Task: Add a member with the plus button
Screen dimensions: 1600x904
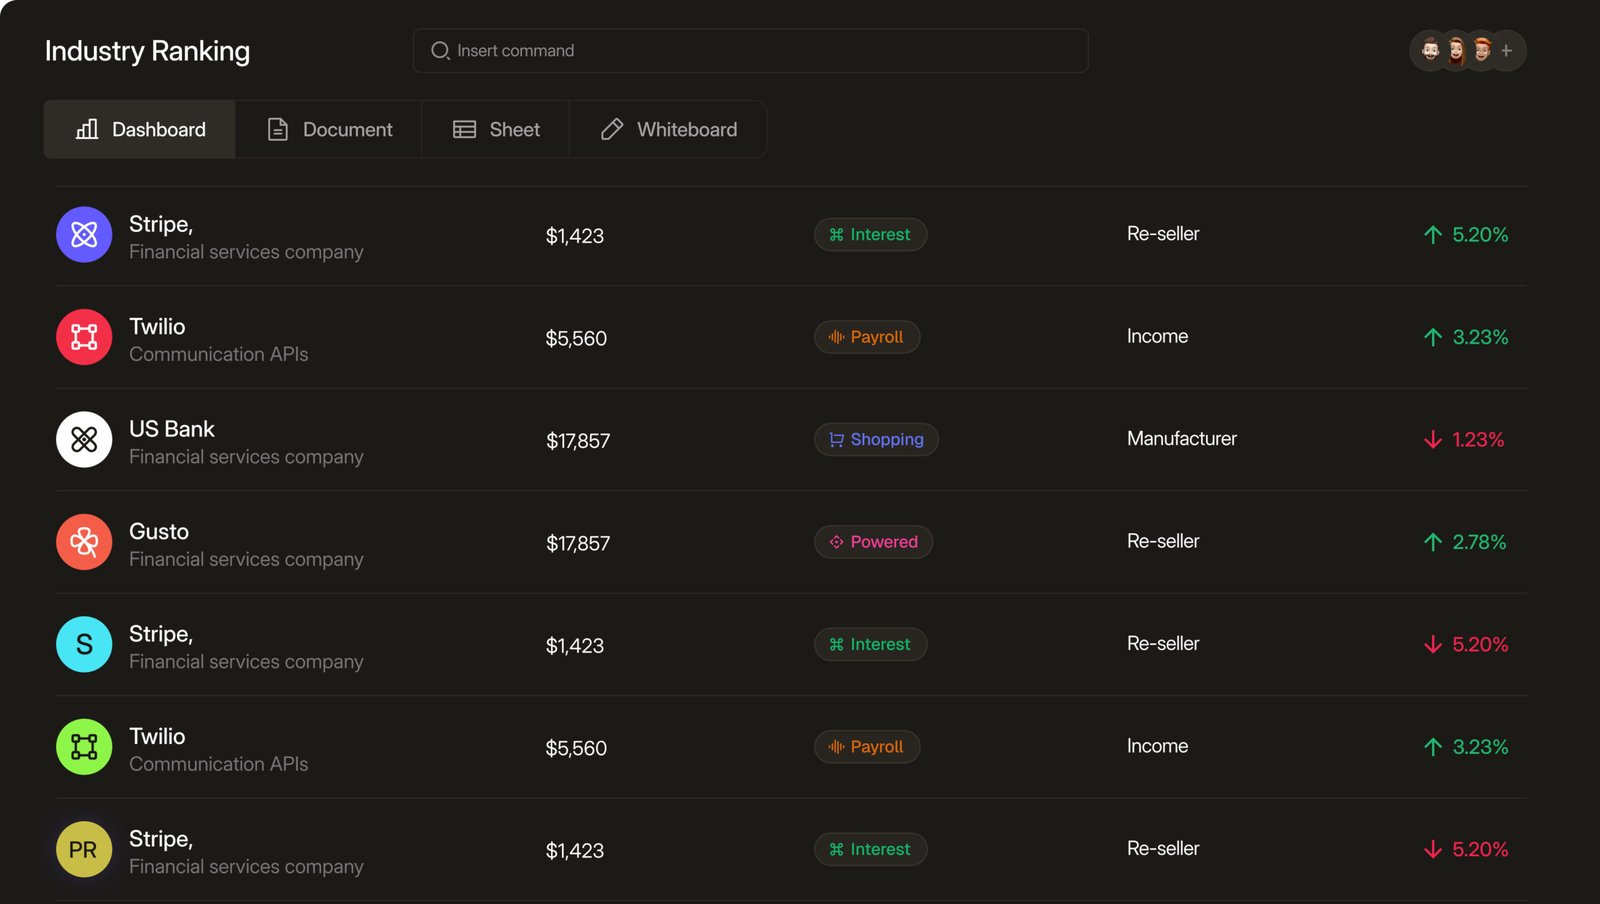Action: point(1507,50)
